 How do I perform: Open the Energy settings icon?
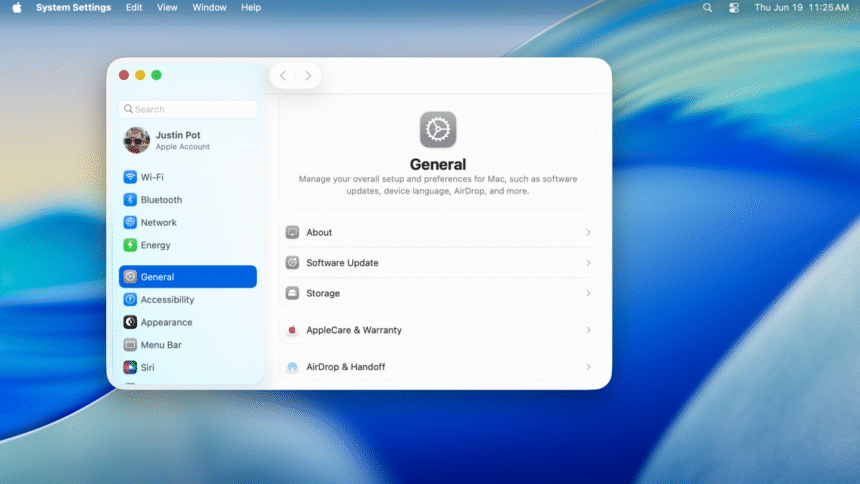(x=130, y=245)
